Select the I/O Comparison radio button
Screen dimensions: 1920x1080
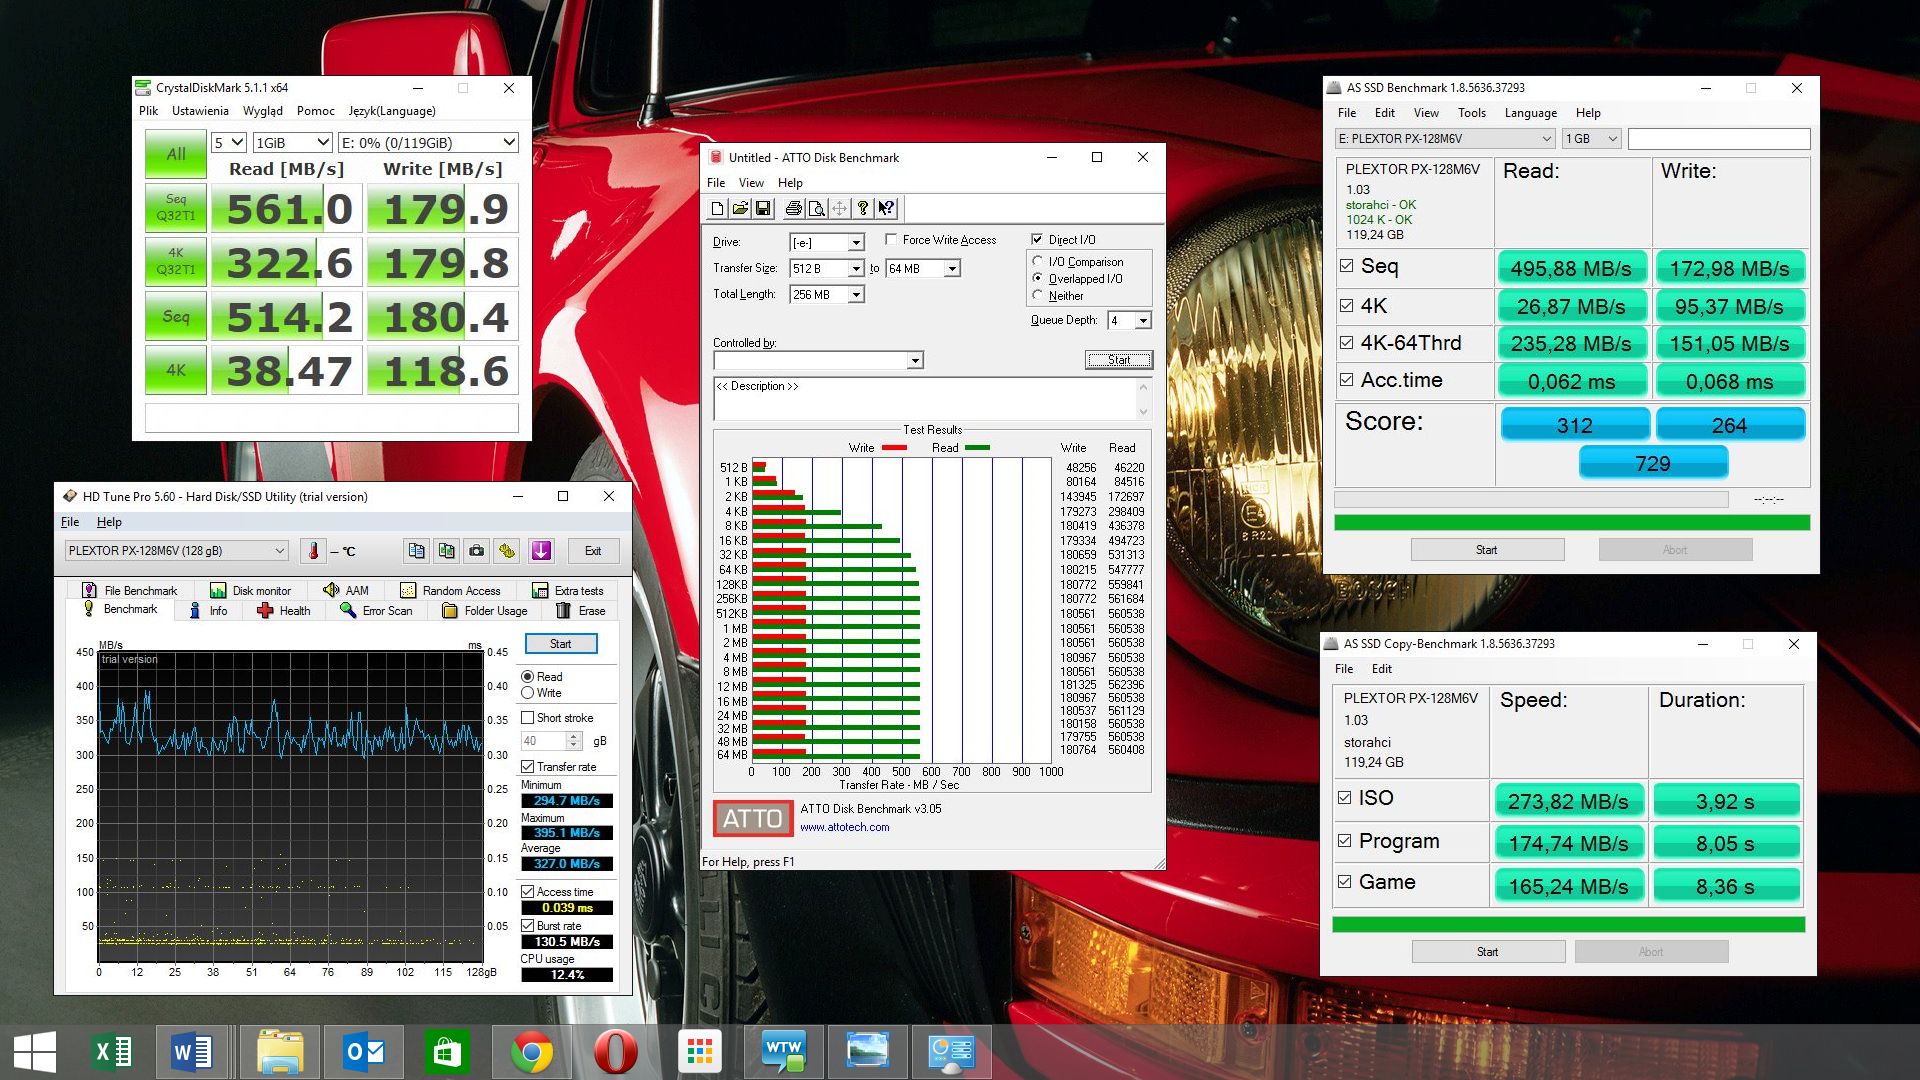click(x=1038, y=262)
